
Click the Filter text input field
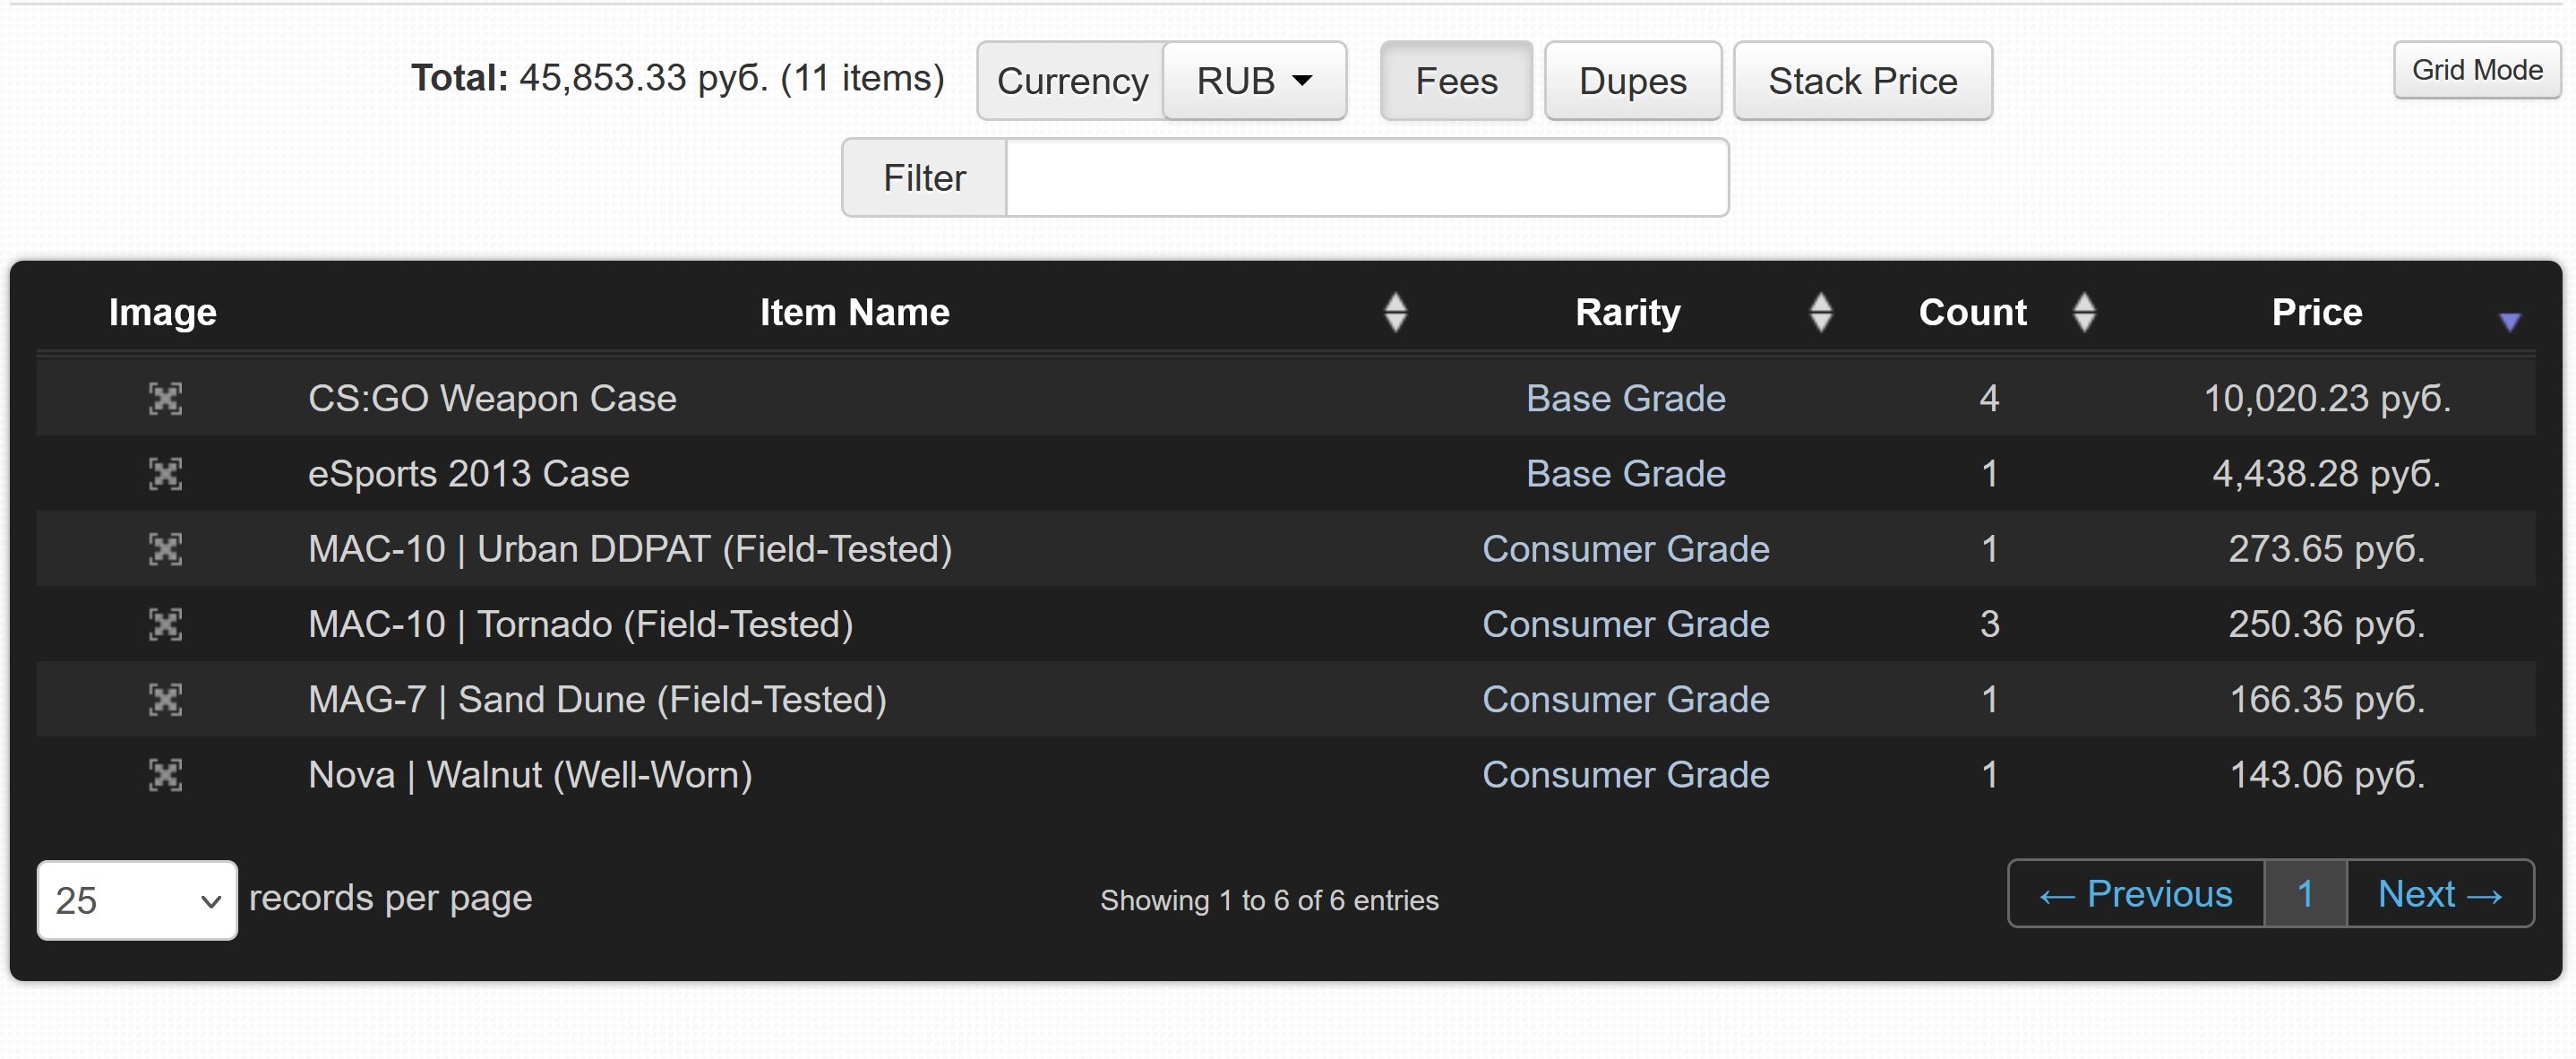click(x=1366, y=178)
